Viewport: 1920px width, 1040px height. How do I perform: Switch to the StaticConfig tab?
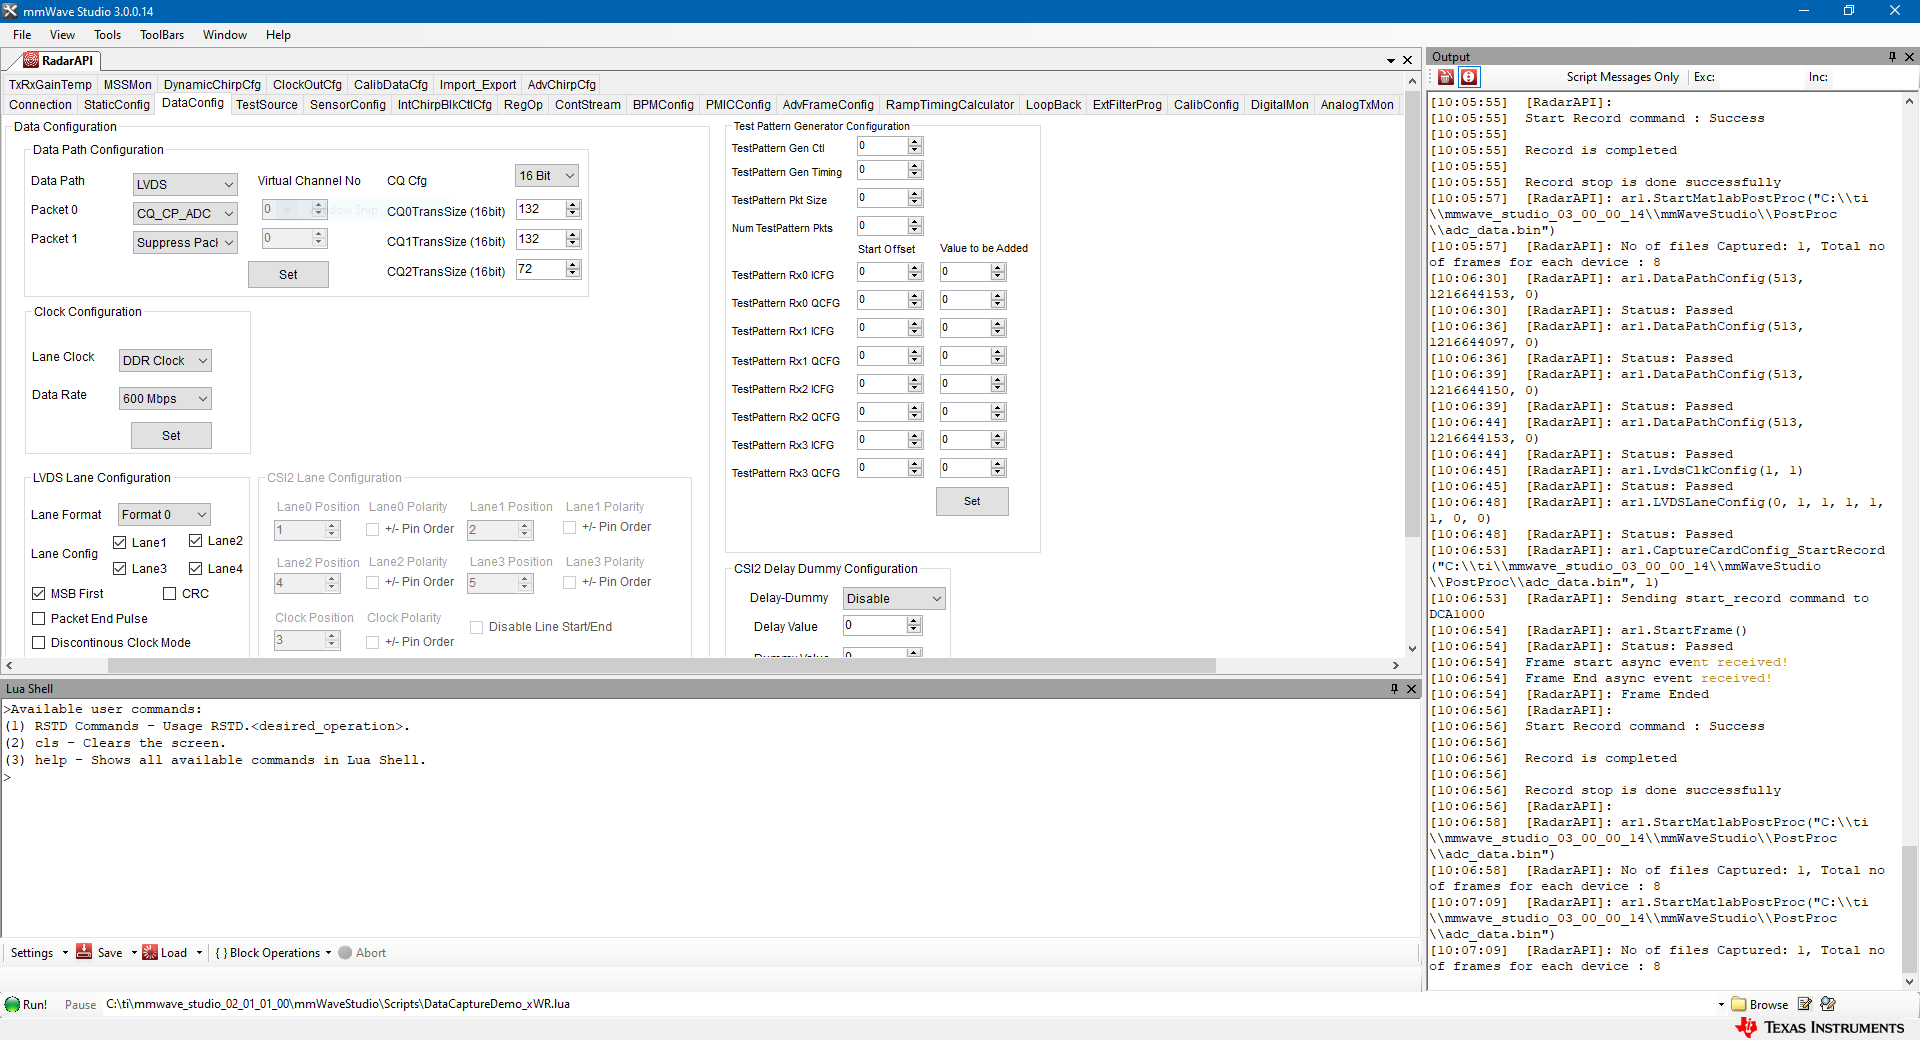116,104
